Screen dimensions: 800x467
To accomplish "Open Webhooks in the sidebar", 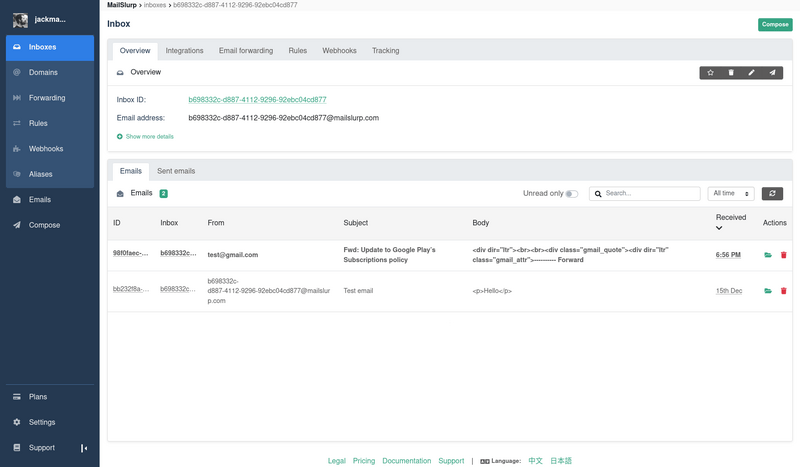I will pos(50,149).
